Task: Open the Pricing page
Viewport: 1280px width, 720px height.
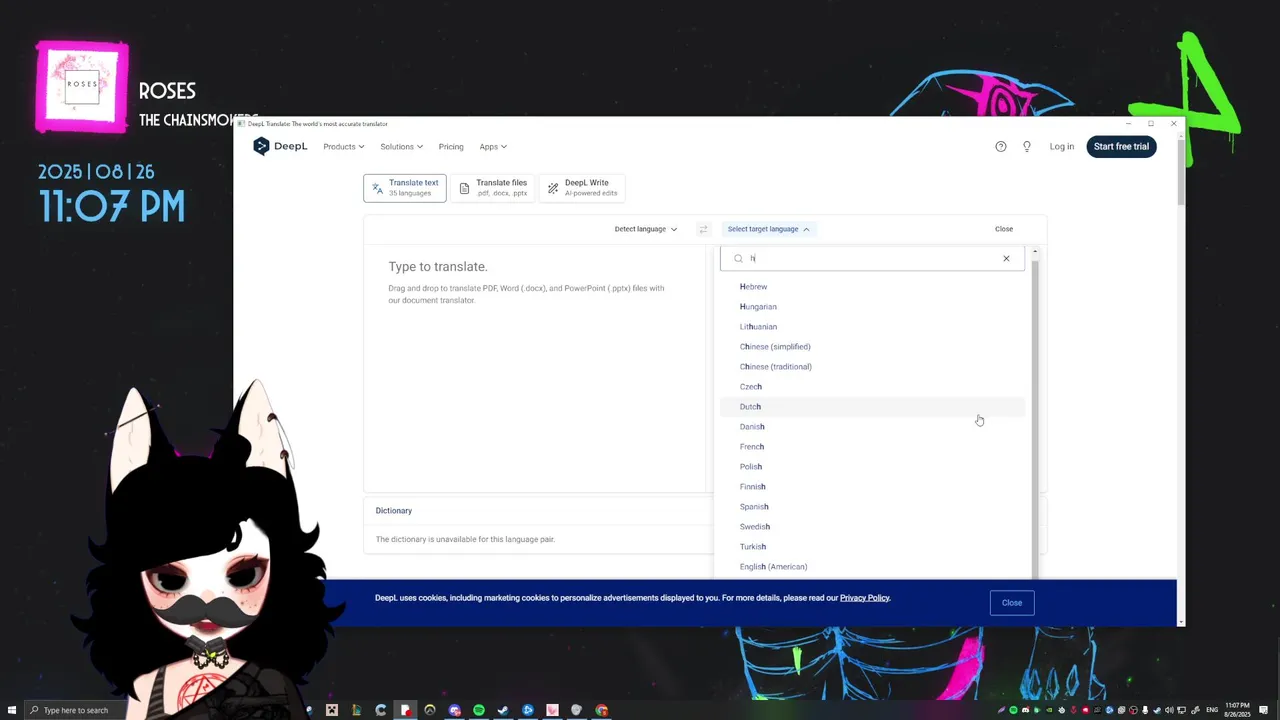Action: click(x=451, y=147)
